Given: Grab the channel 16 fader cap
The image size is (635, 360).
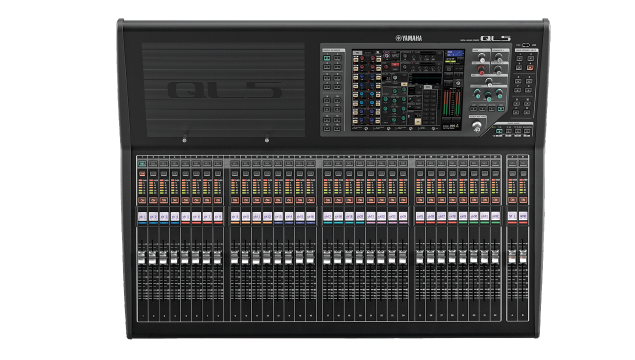Looking at the screenshot, I should coord(311,258).
